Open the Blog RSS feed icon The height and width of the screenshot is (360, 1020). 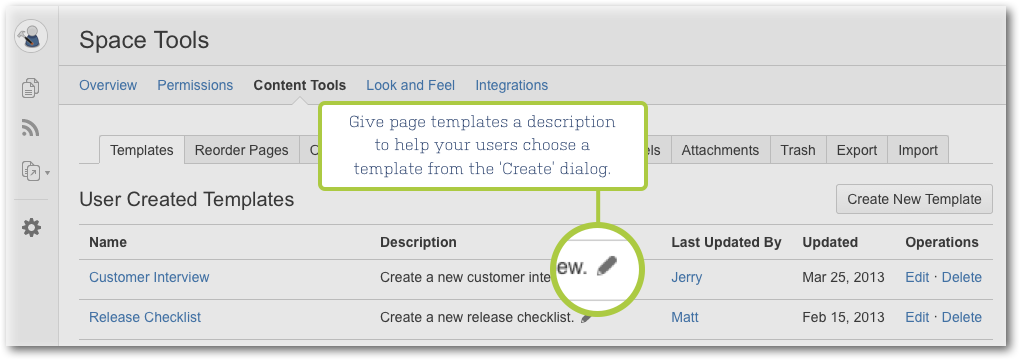click(31, 128)
